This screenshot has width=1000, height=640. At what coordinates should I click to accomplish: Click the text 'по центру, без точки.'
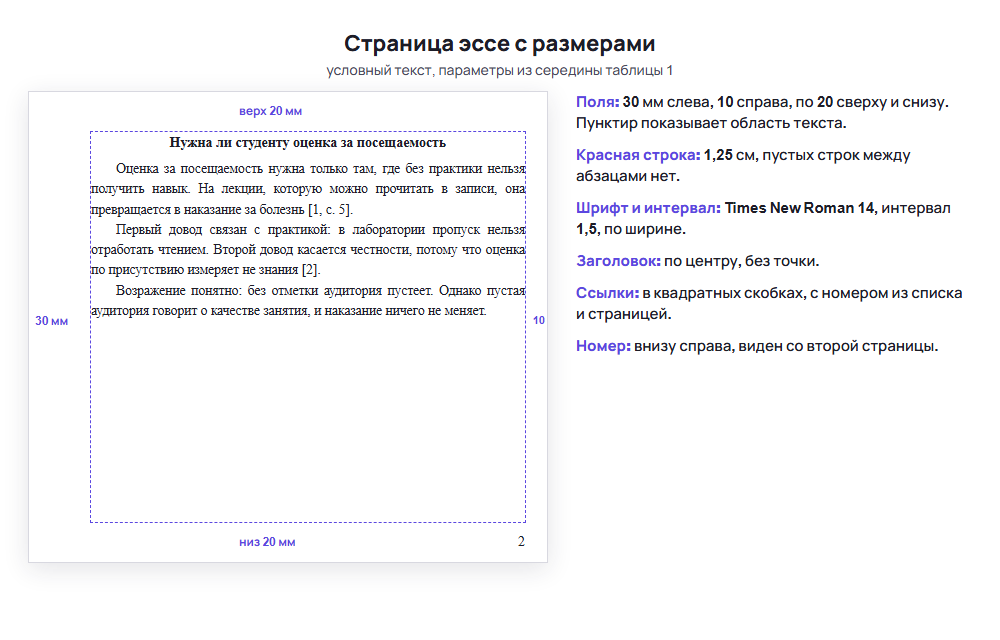coord(741,261)
